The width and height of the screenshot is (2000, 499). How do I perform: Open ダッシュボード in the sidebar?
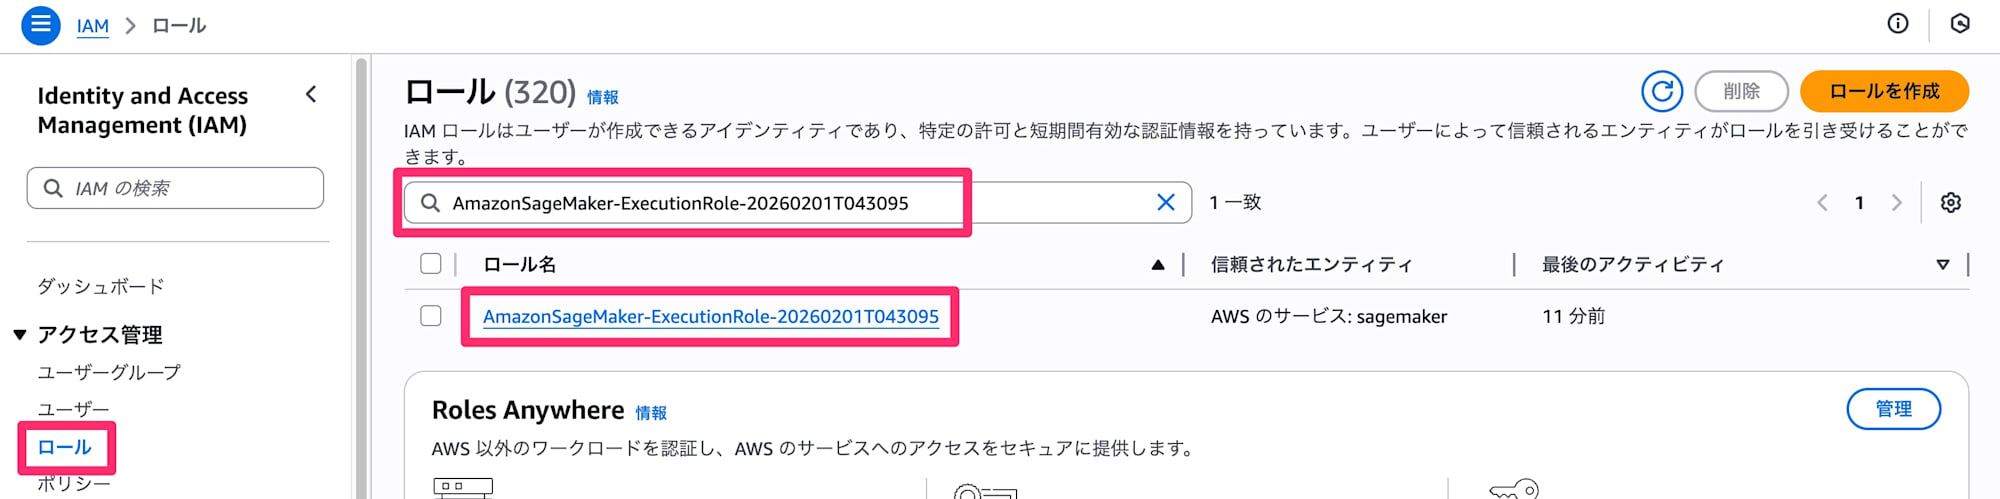[x=101, y=286]
